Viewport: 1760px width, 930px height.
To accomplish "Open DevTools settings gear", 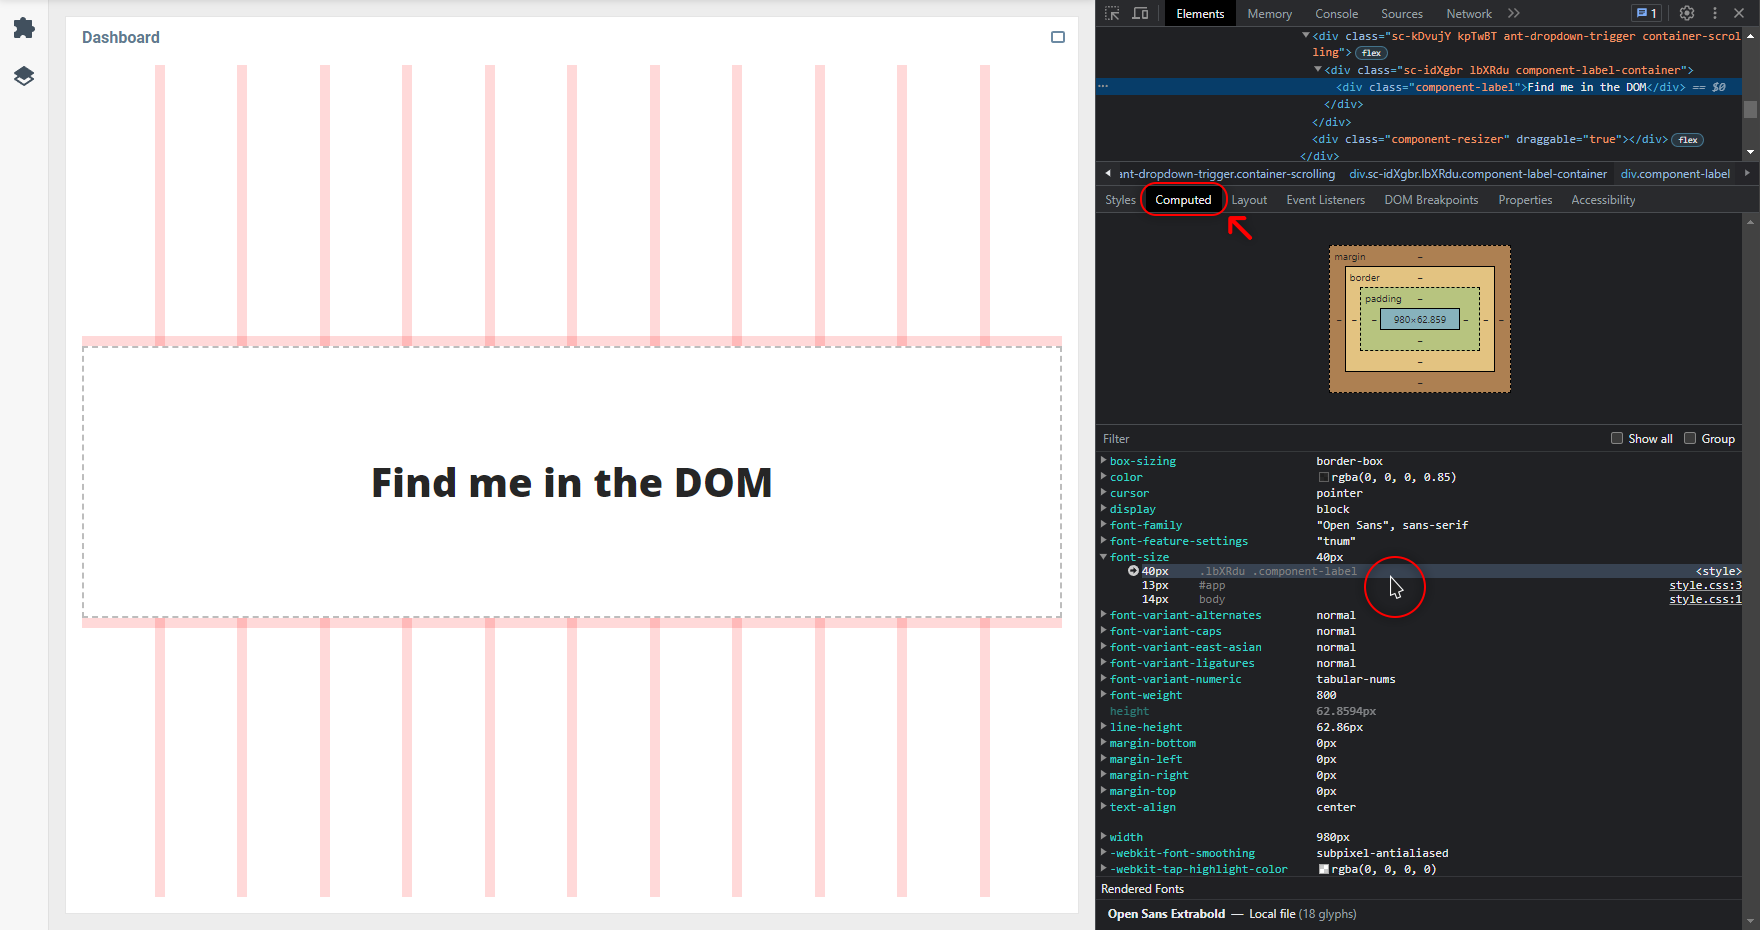I will (x=1687, y=13).
